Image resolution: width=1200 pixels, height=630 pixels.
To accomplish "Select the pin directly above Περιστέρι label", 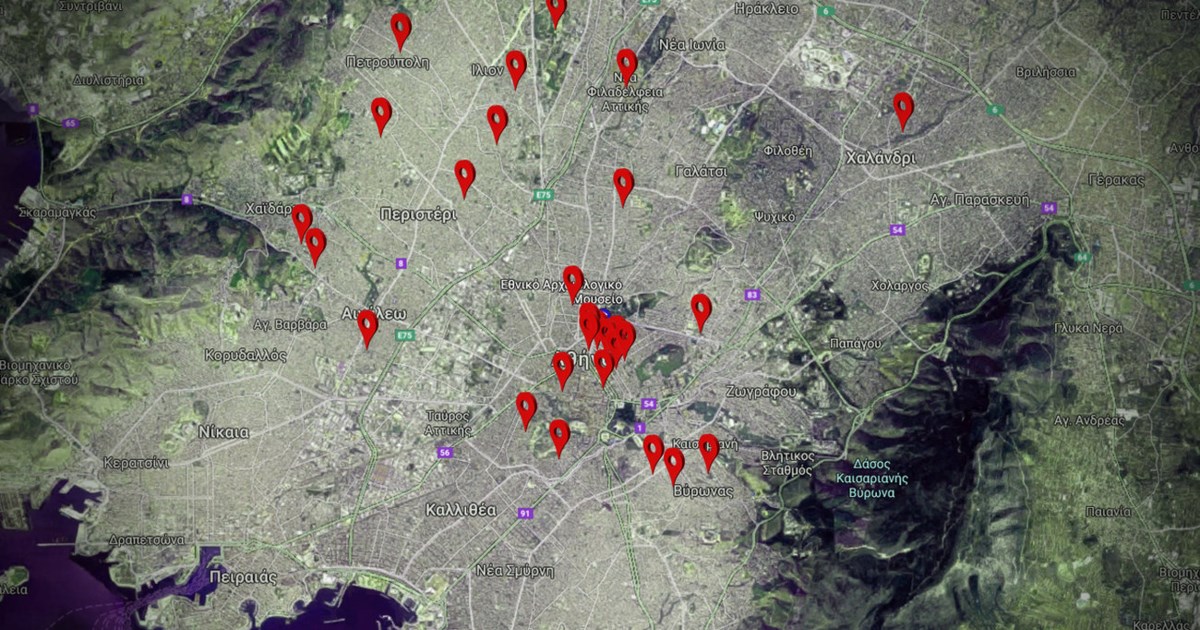I will coord(464,177).
